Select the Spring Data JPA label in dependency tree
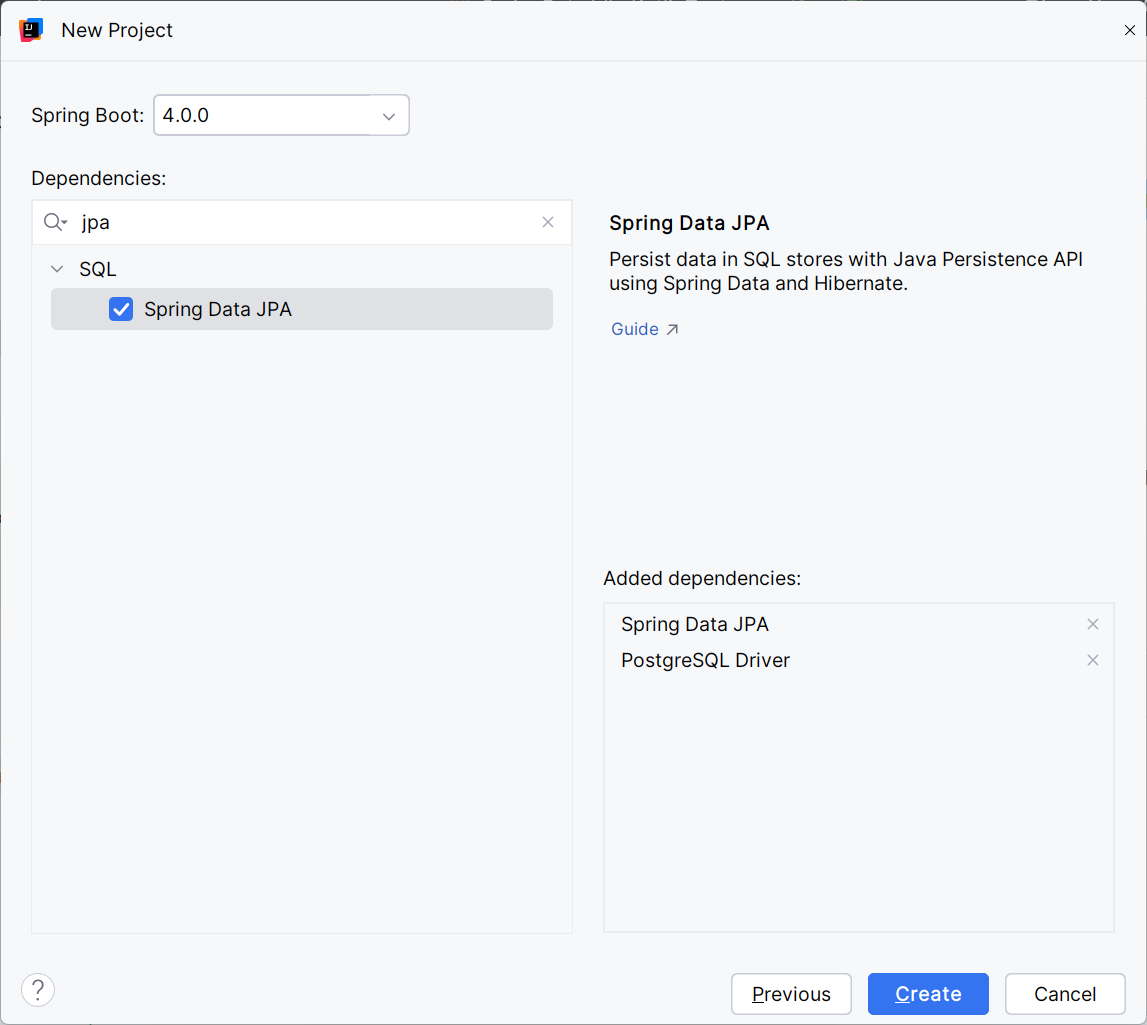This screenshot has height=1025, width=1147. [218, 310]
